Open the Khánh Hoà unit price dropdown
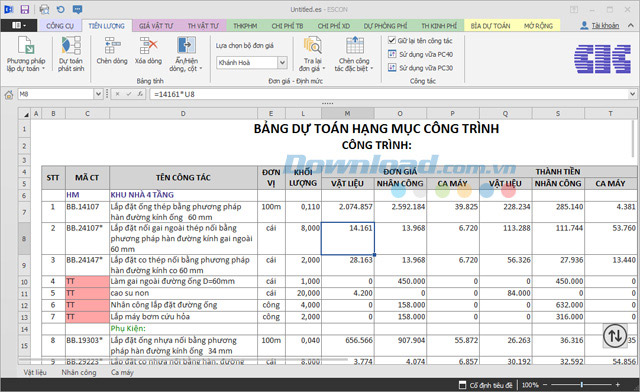This screenshot has height=392, width=640. (282, 62)
